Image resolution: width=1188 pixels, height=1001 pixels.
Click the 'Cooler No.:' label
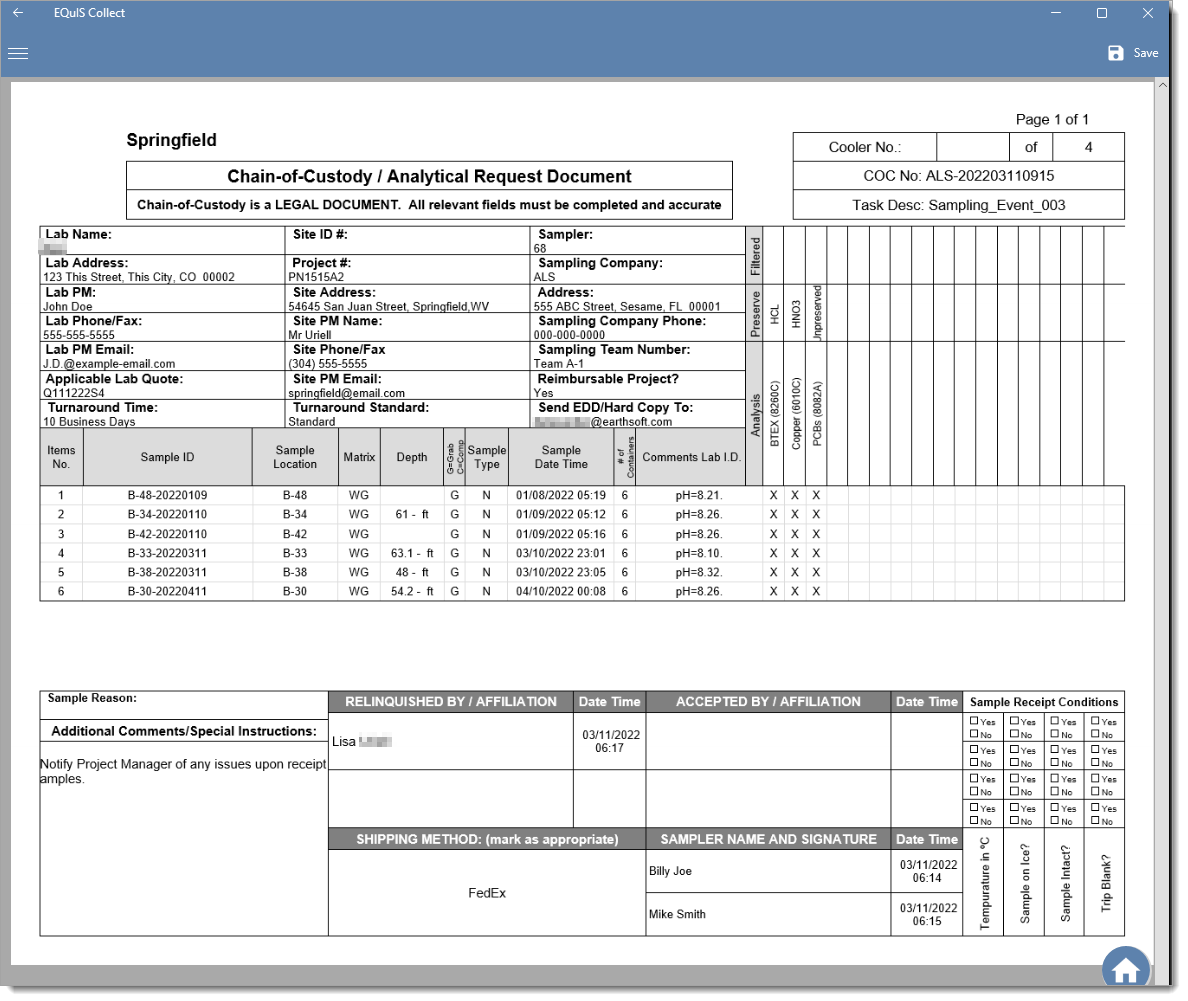tap(864, 147)
